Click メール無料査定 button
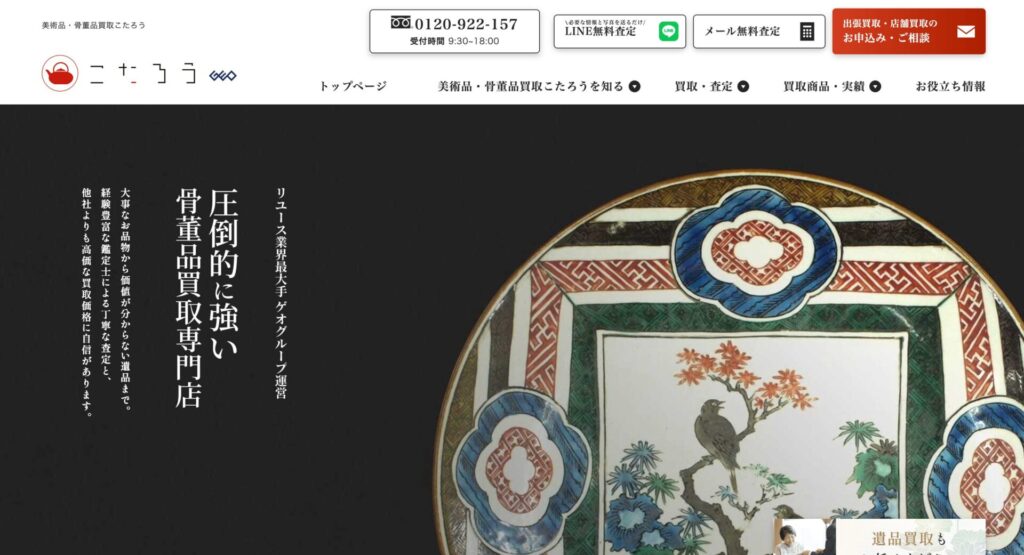Screen dimensions: 1024x555 point(759,31)
